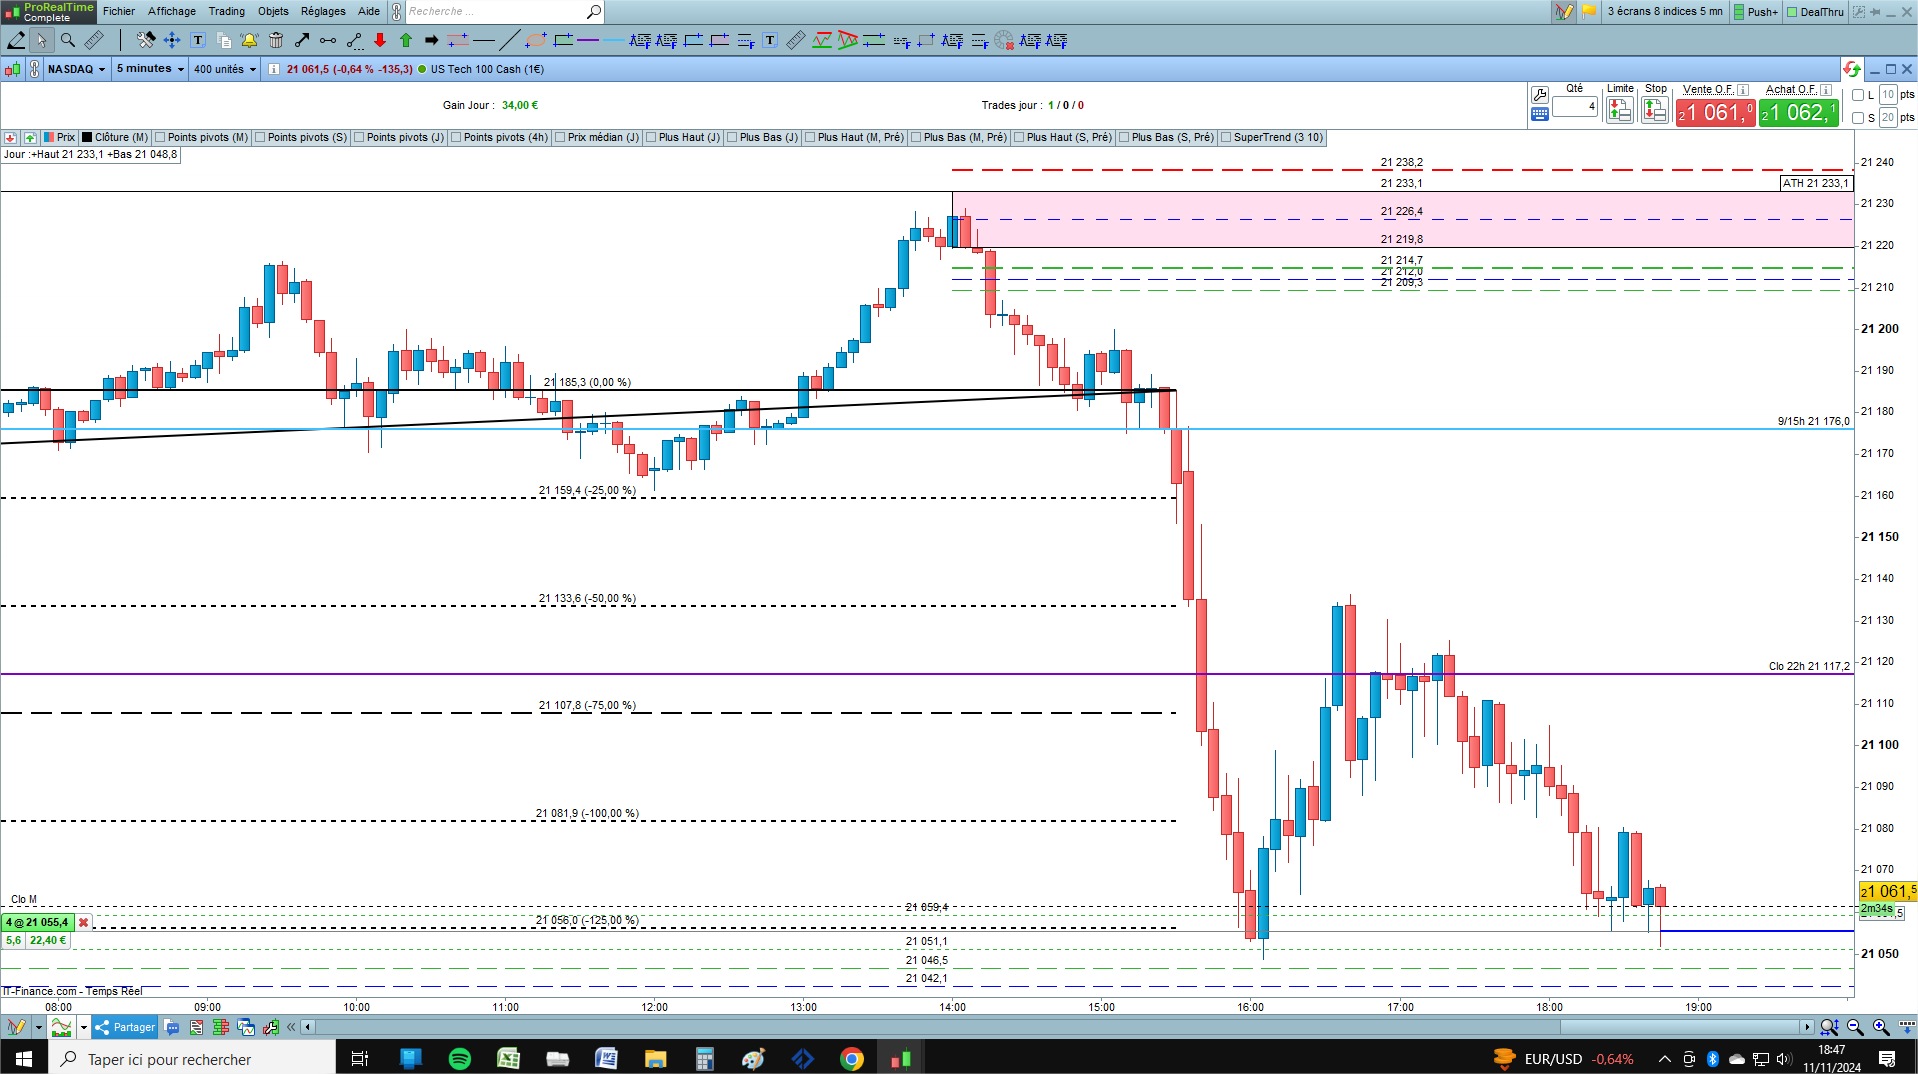This screenshot has height=1074, width=1918.
Task: Enable the L limit points checkbox
Action: 1858,95
